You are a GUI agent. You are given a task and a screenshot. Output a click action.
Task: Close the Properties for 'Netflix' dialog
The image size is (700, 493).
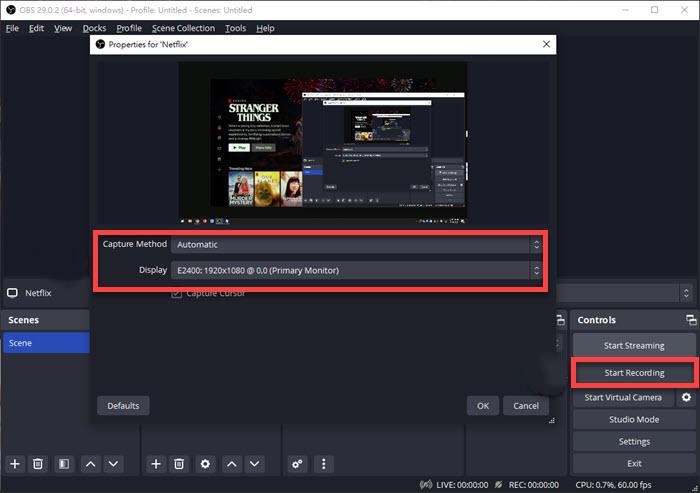coord(546,44)
